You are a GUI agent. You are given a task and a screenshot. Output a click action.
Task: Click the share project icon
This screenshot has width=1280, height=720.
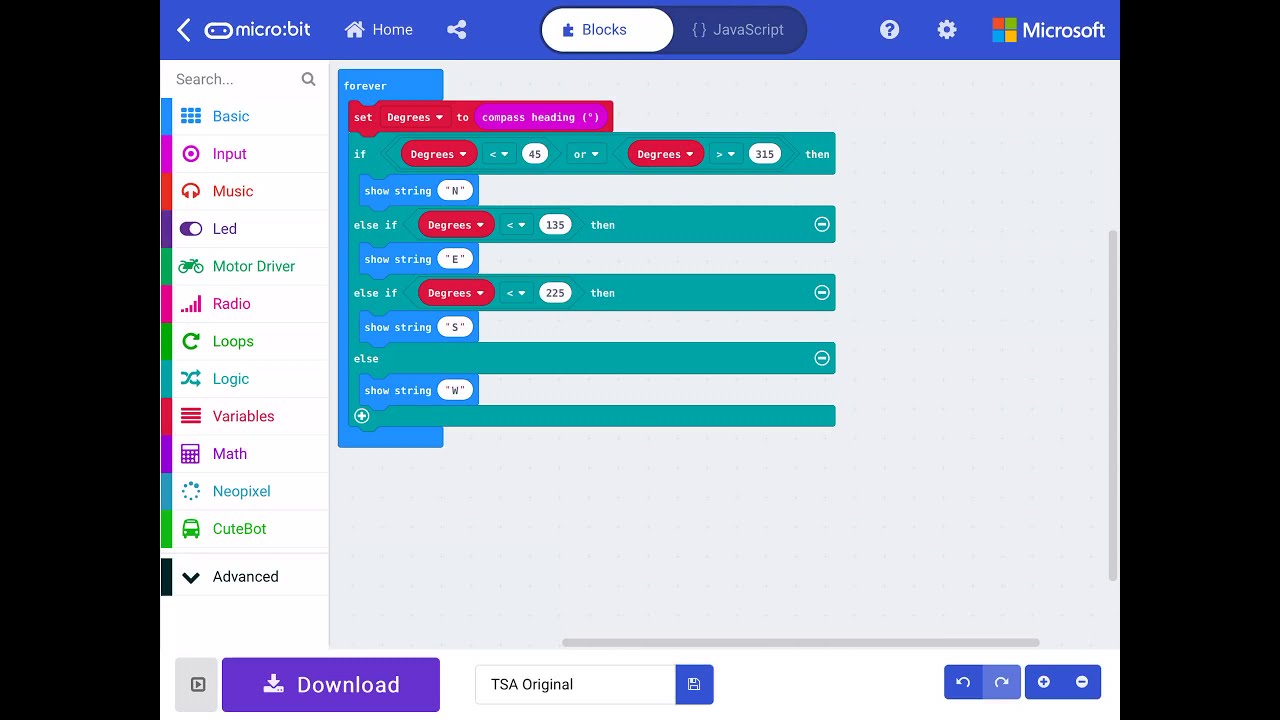click(457, 30)
